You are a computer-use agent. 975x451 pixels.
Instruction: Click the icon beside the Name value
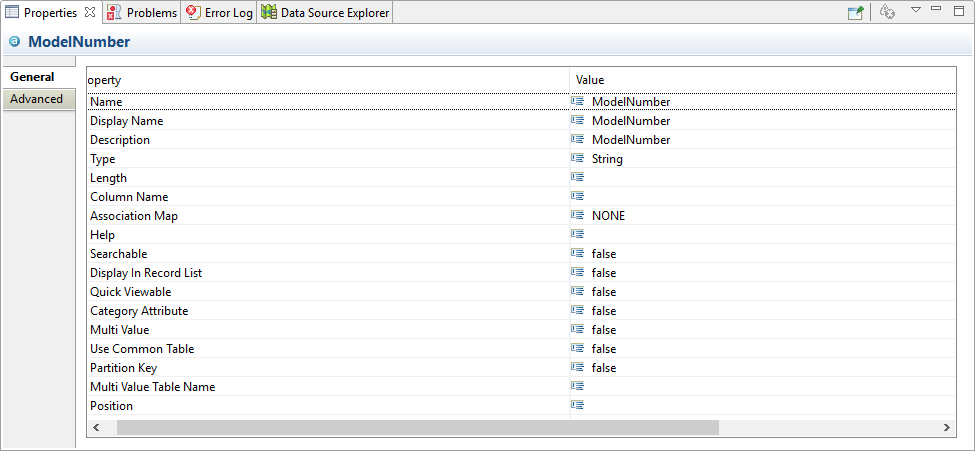(577, 102)
